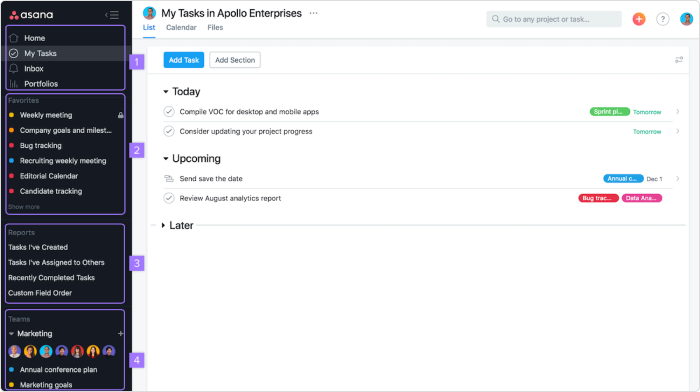Open Marketing goals project

(x=46, y=385)
